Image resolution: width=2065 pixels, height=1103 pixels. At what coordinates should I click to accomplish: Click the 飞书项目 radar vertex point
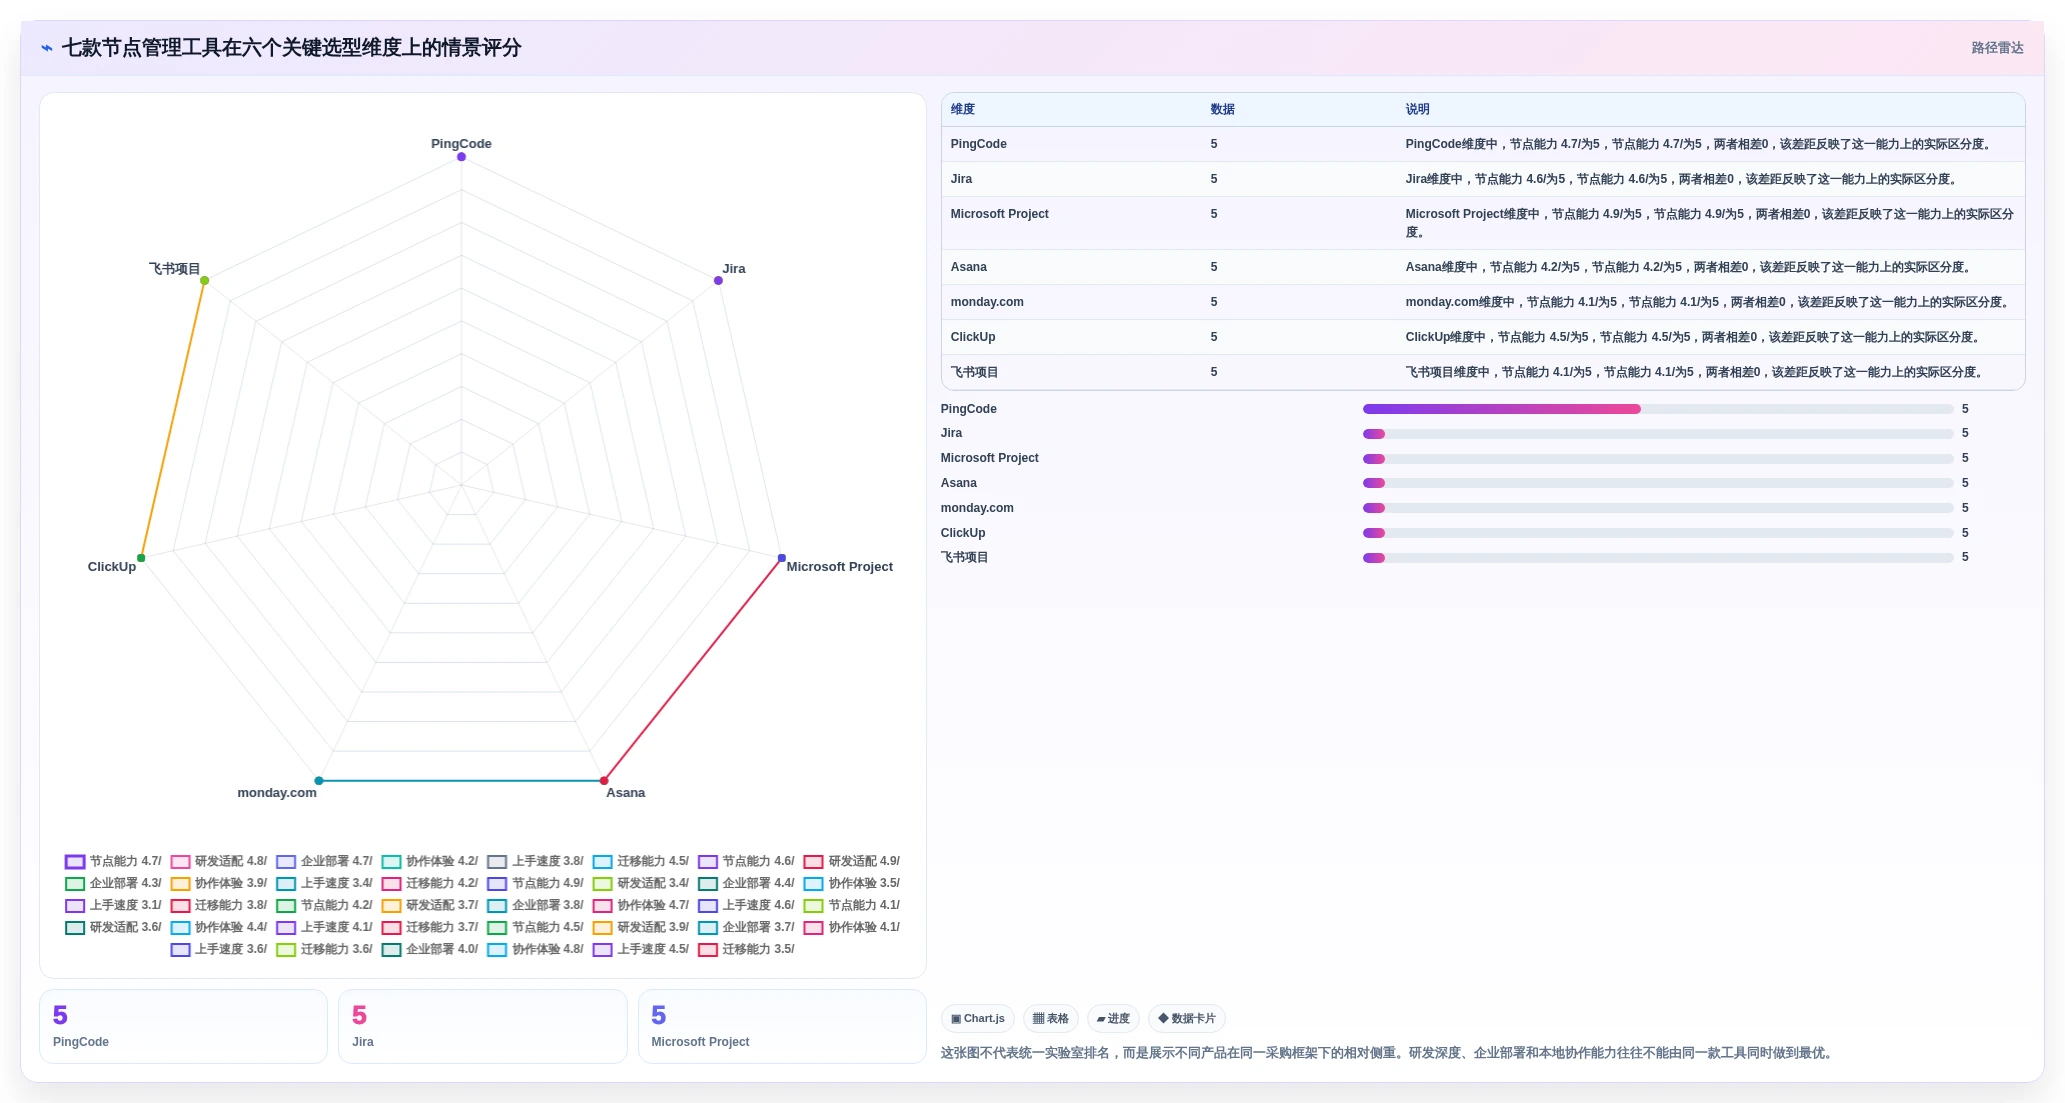point(205,281)
